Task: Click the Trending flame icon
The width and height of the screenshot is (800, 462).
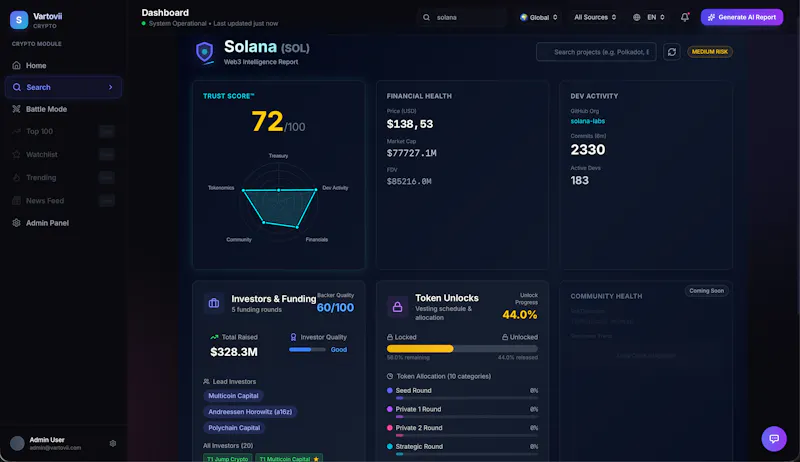Action: 16,177
